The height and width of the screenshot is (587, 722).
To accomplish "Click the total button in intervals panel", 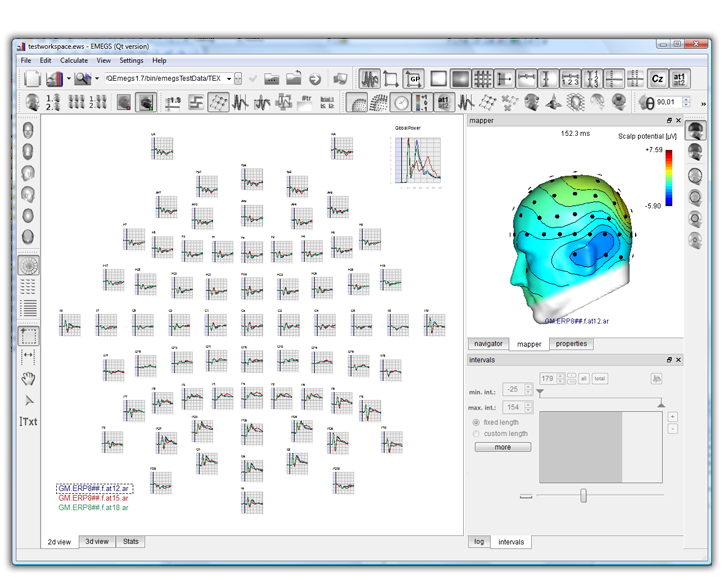I will [x=600, y=379].
